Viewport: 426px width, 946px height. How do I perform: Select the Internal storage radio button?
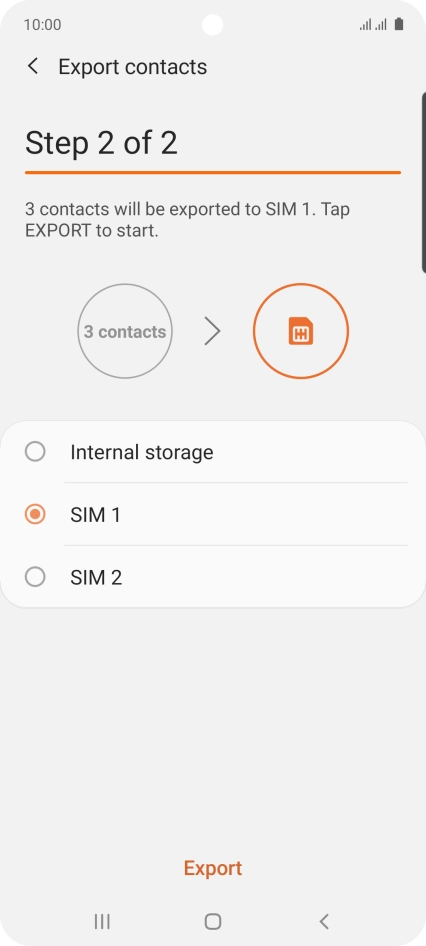tap(35, 451)
